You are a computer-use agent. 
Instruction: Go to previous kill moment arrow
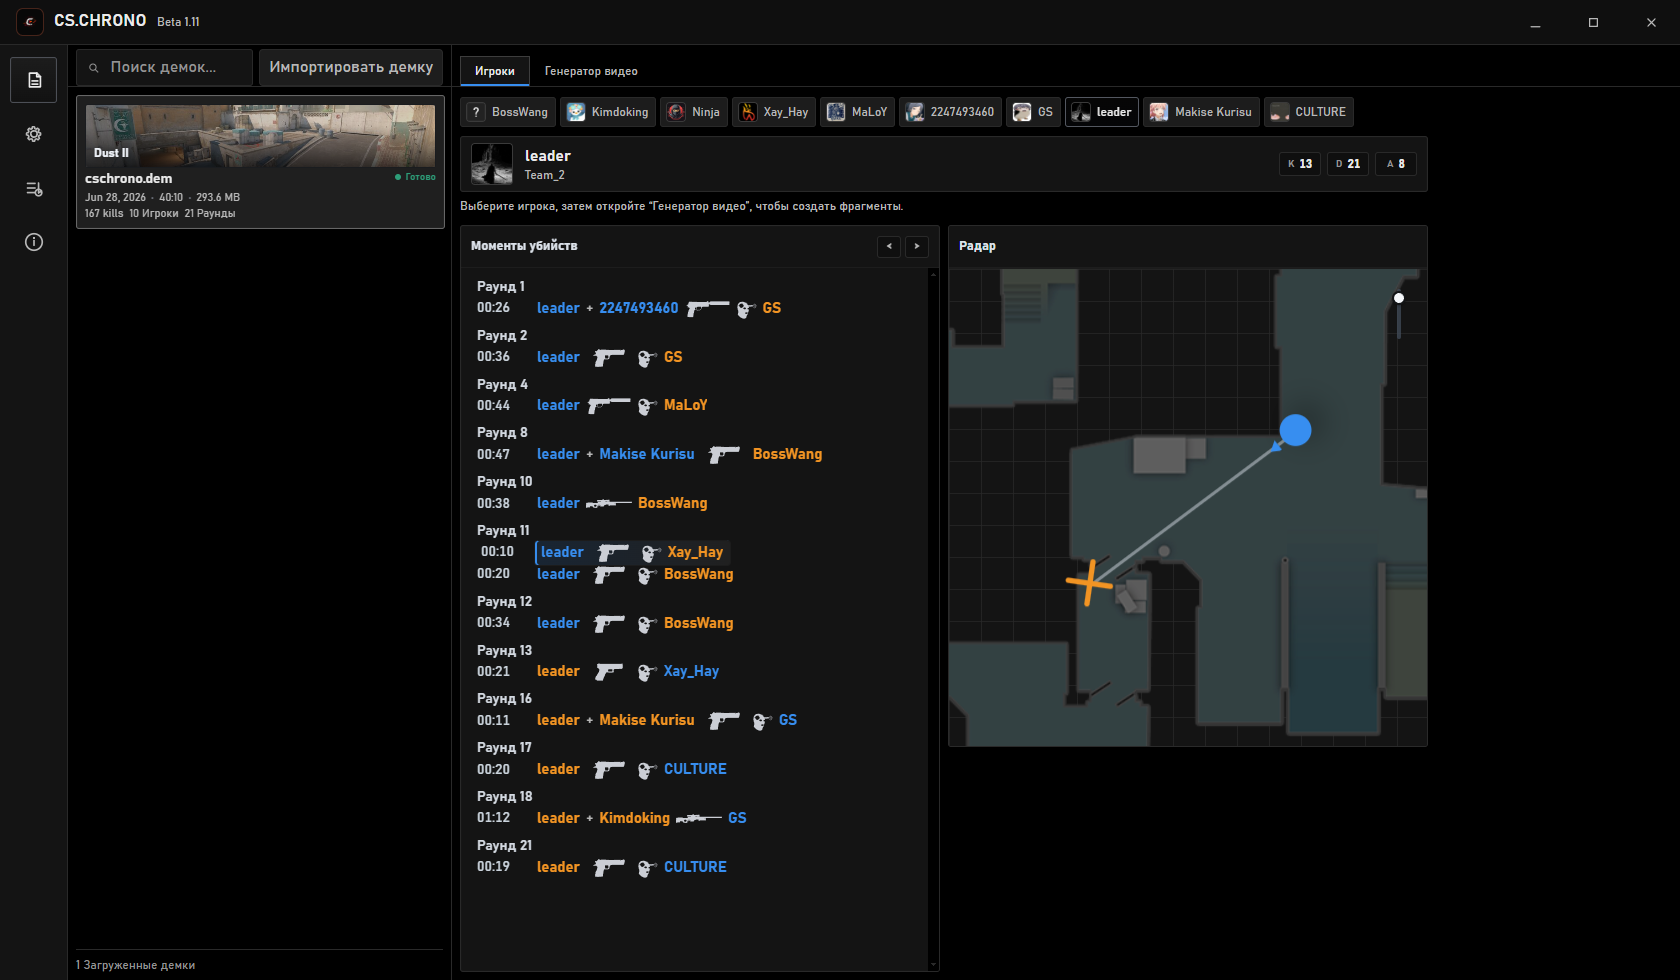(889, 246)
